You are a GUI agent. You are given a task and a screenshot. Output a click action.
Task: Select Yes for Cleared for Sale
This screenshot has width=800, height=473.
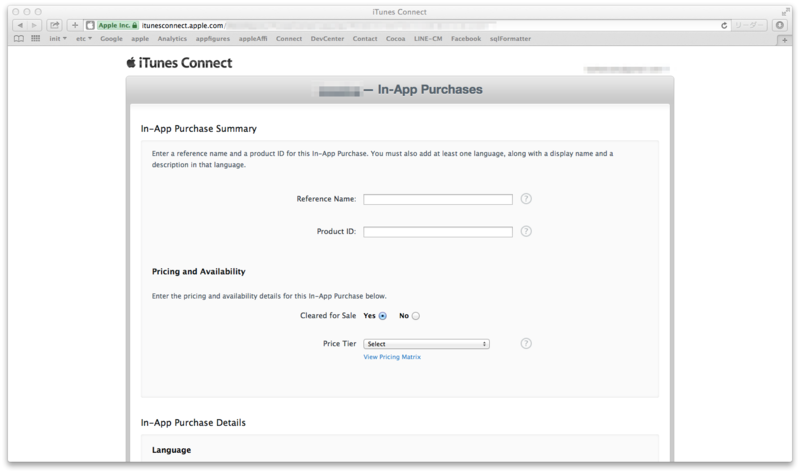pyautogui.click(x=383, y=316)
